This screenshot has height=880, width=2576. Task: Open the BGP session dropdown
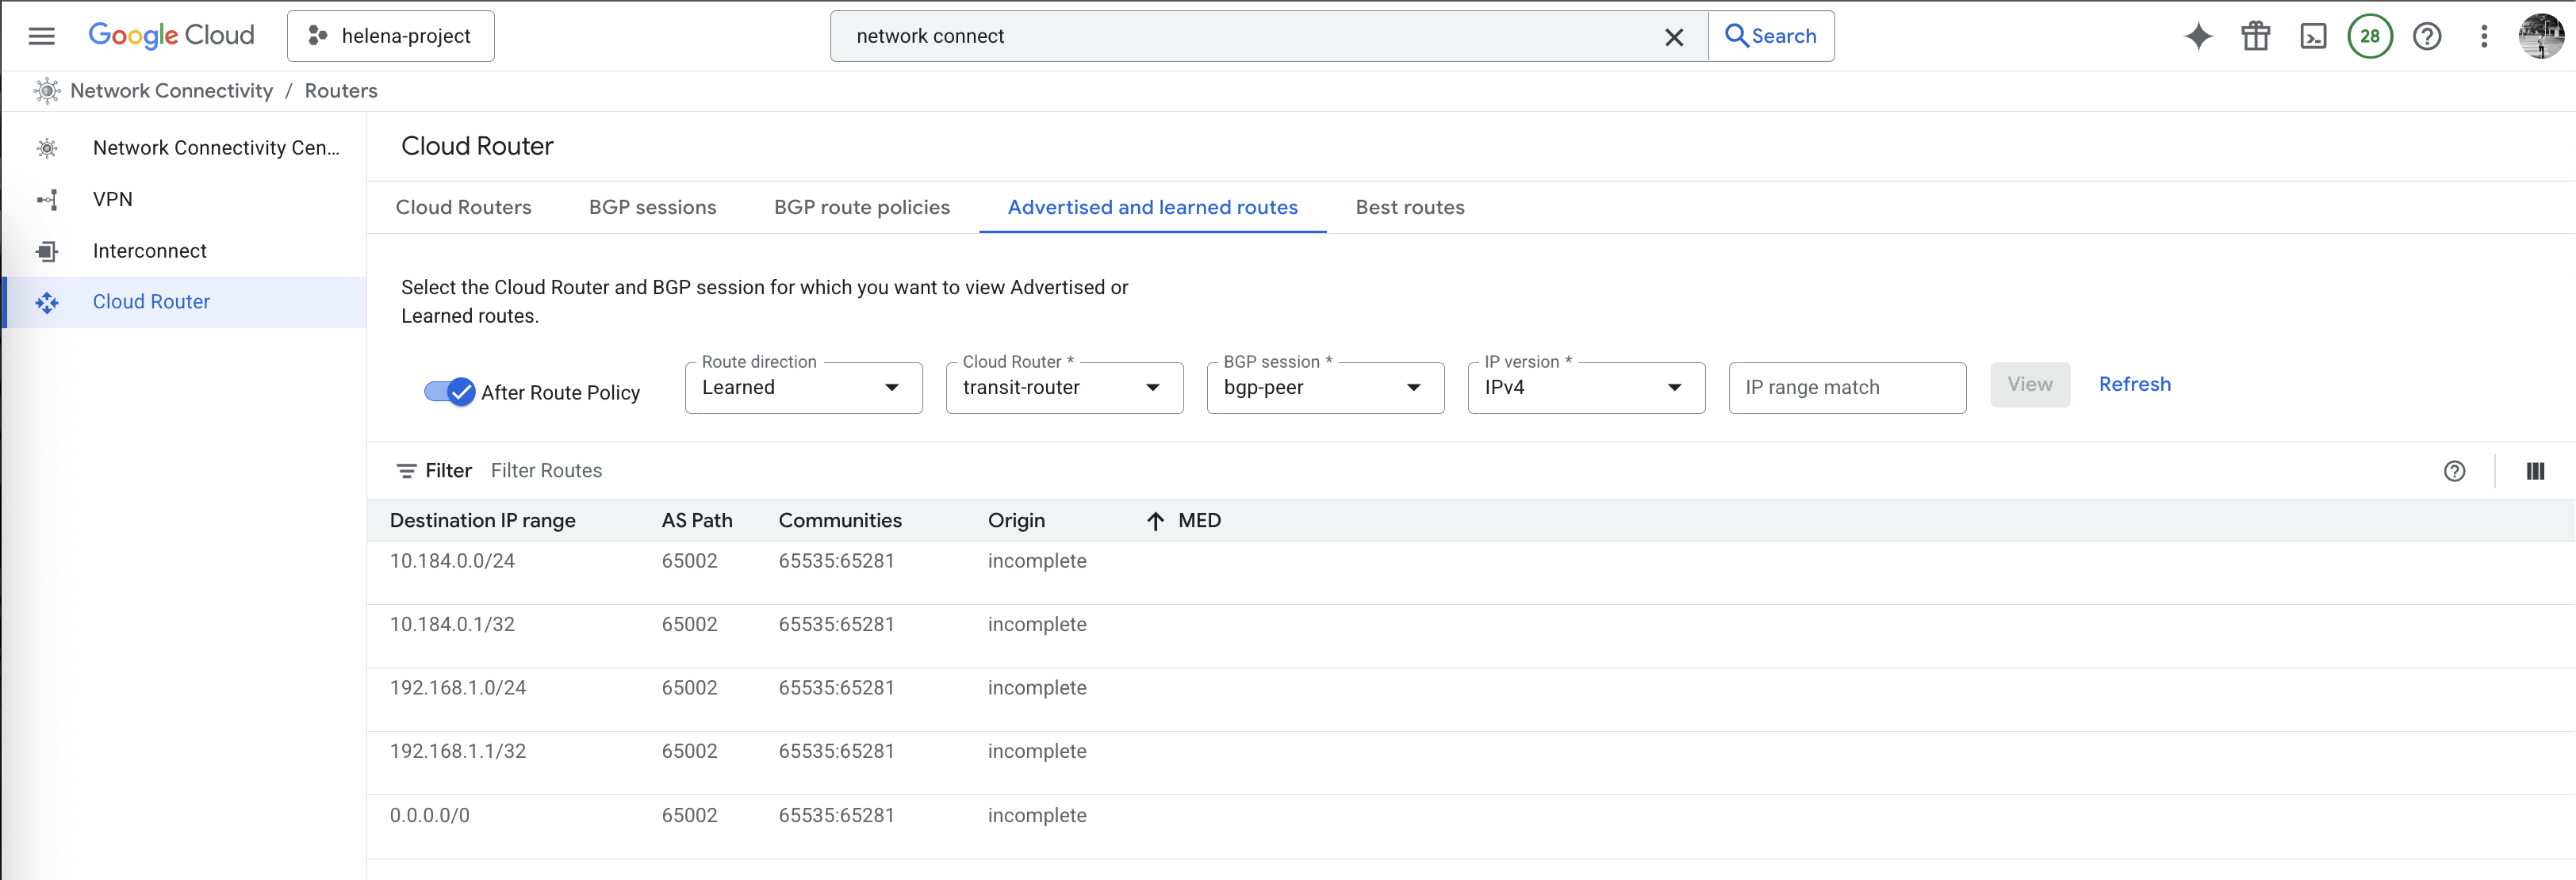[x=1325, y=388]
